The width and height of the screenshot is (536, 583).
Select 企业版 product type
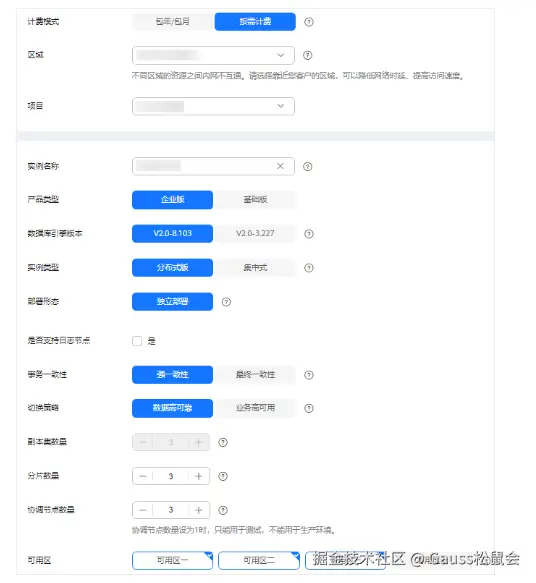coord(172,200)
